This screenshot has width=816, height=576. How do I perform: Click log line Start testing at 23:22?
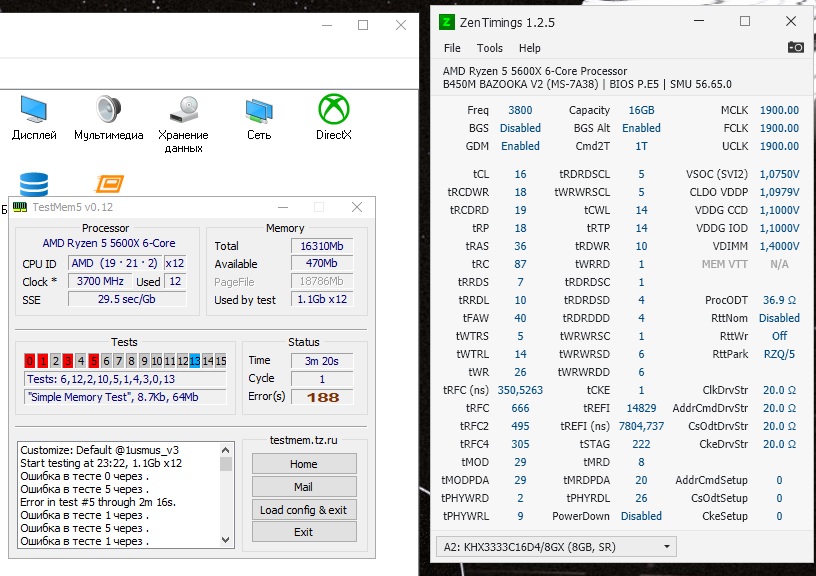tap(101, 463)
